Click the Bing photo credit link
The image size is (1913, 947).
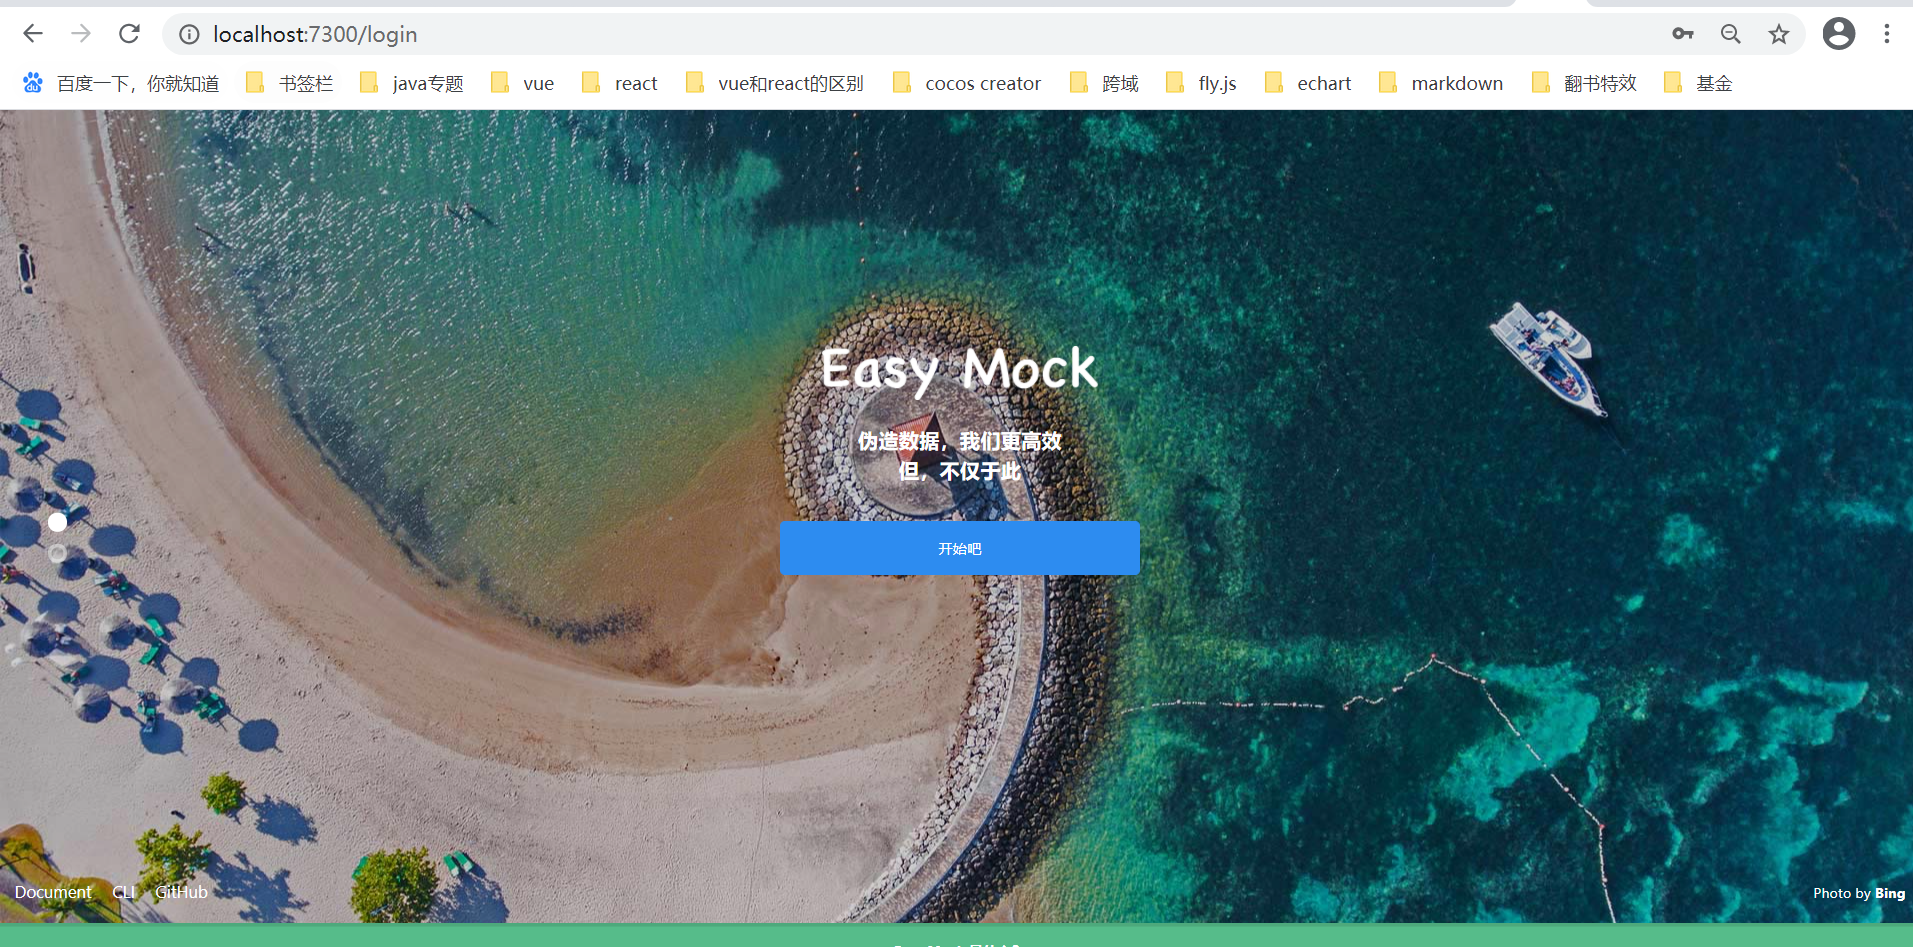1889,893
